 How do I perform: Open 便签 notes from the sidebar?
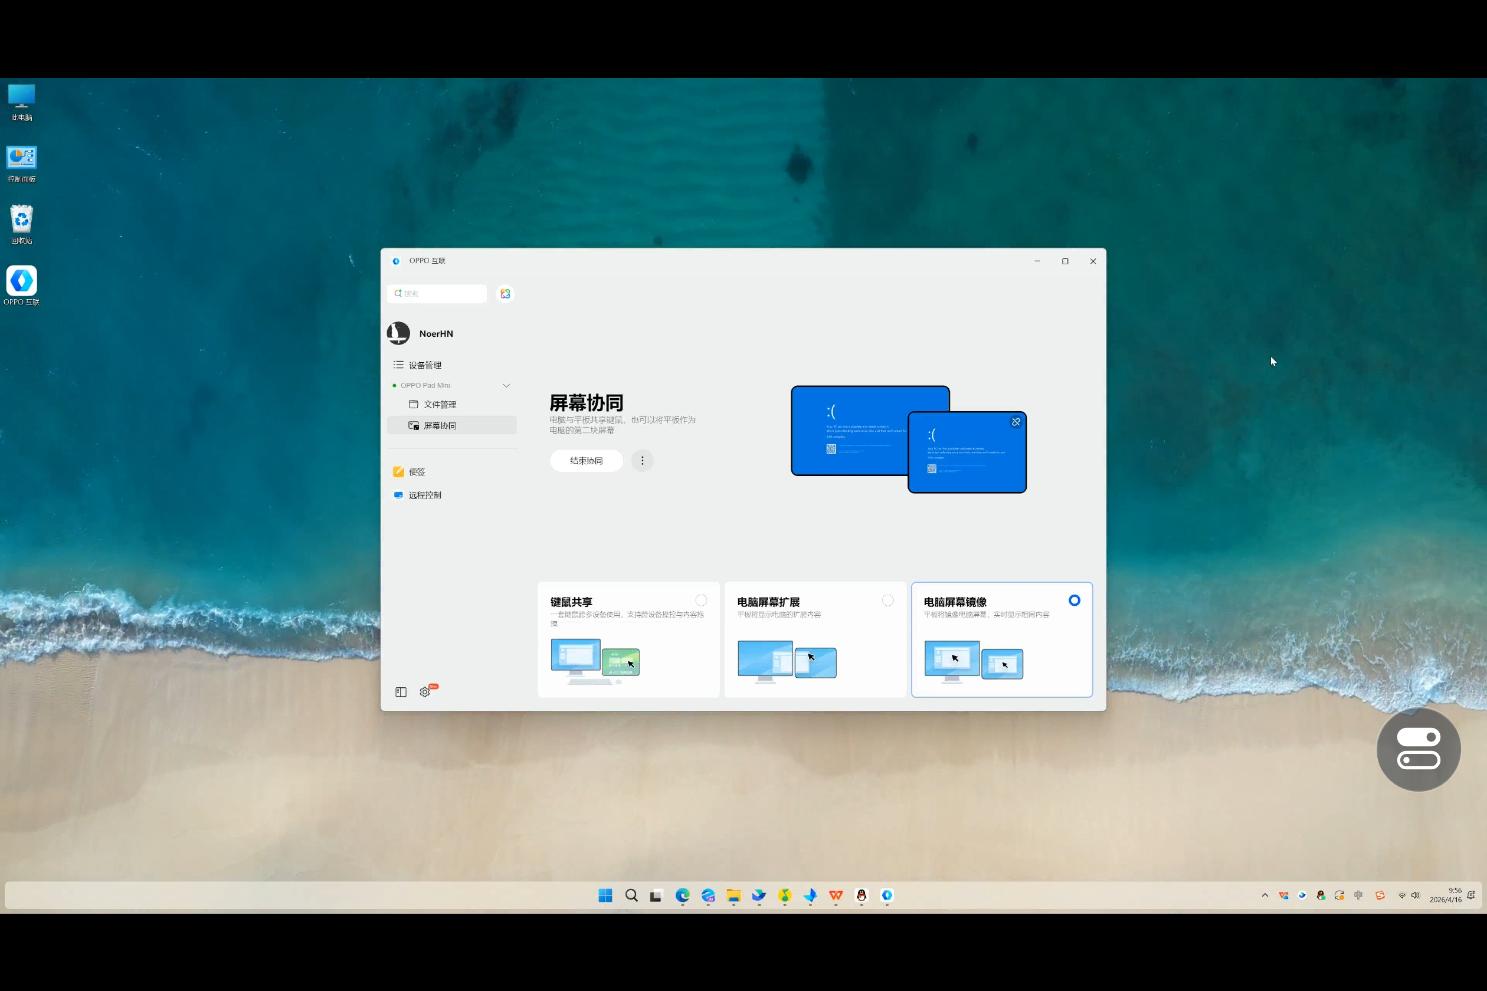click(416, 472)
